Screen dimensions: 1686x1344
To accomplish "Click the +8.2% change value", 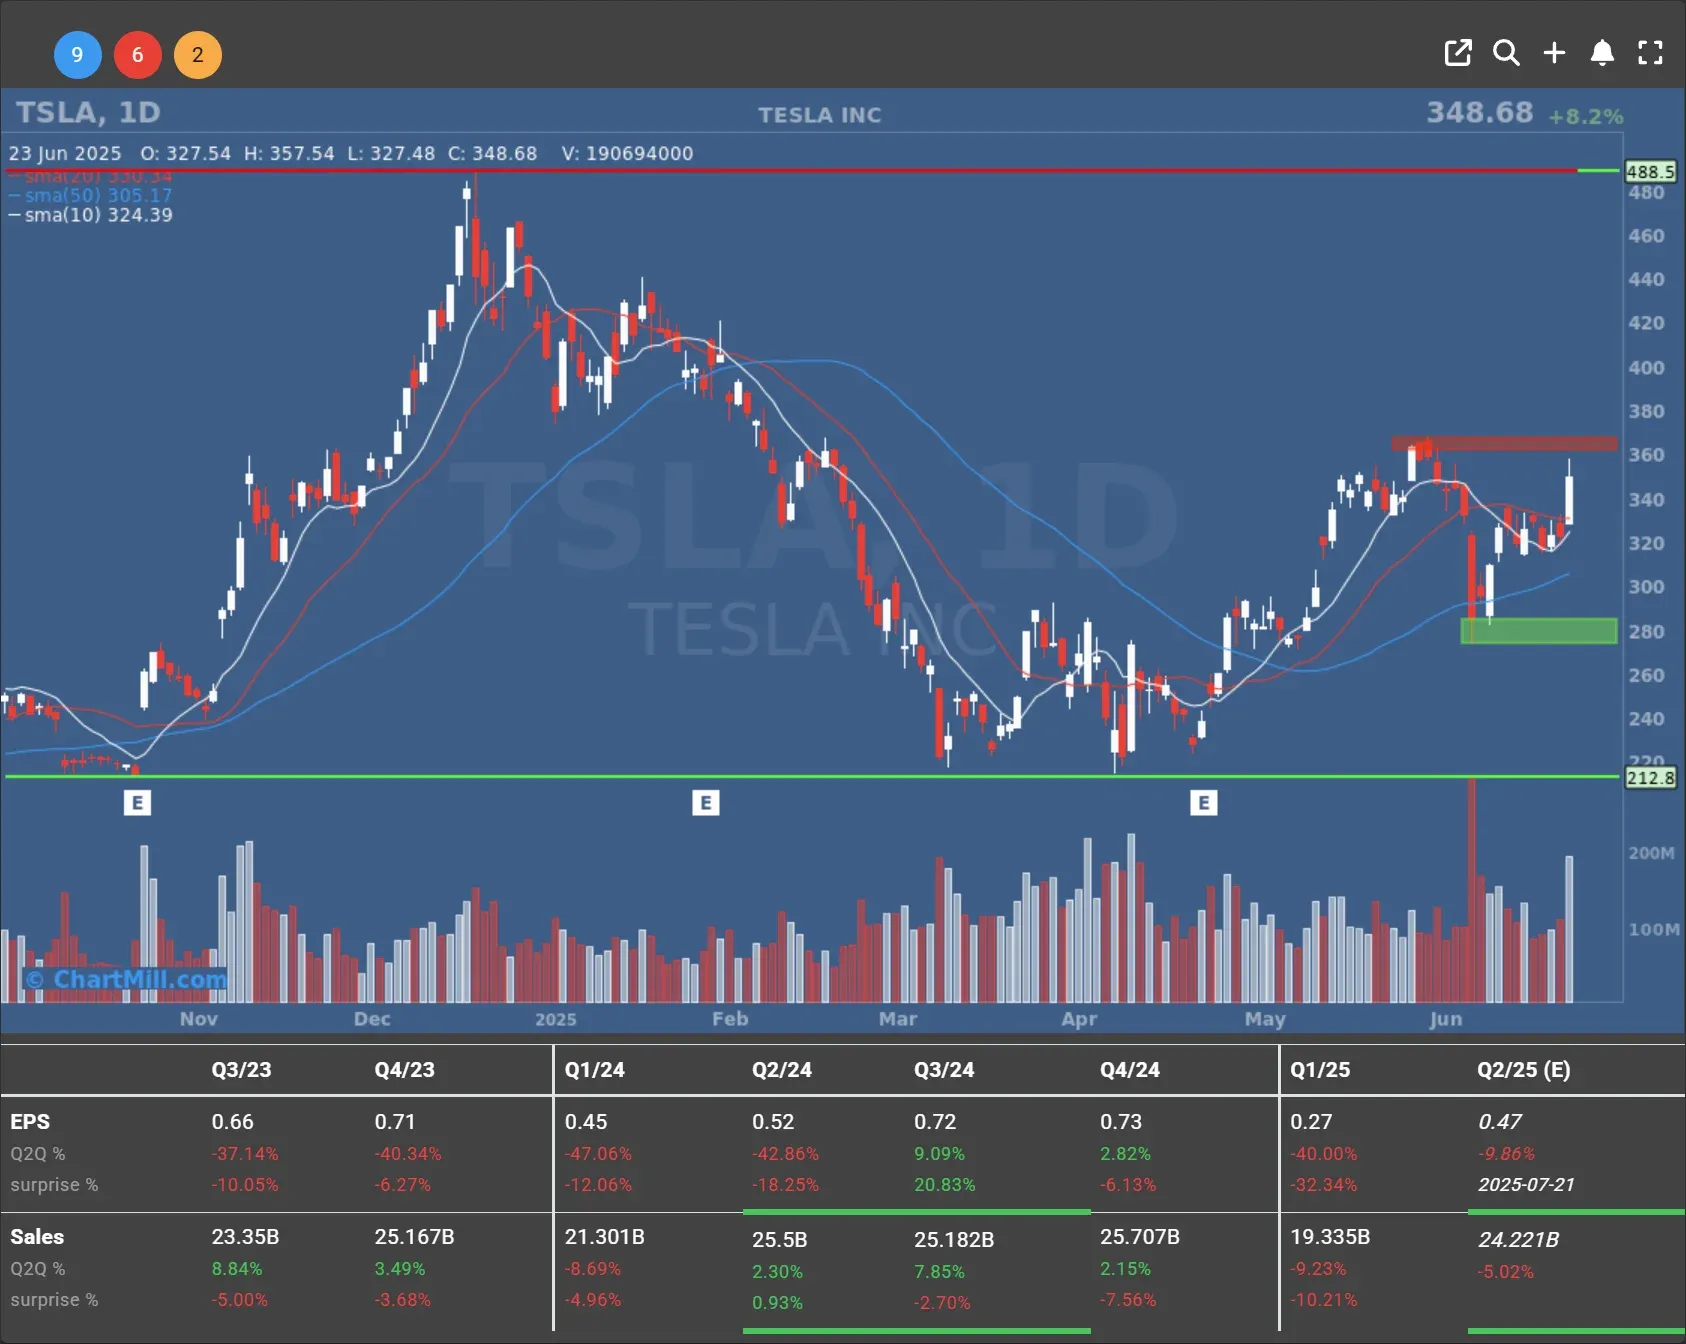I will point(1586,117).
